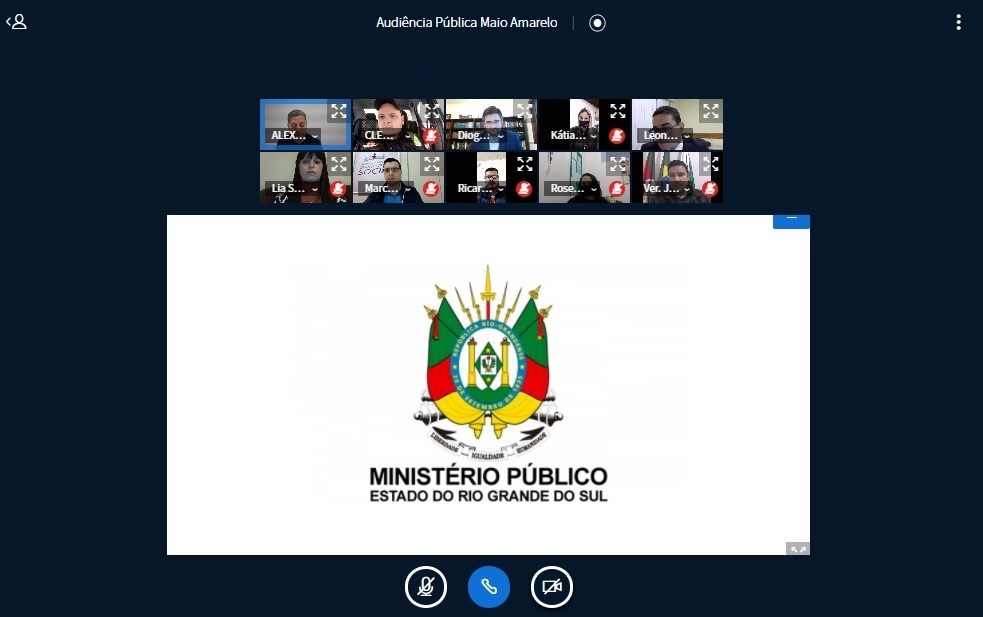983x617 pixels.
Task: Unmute the microphone
Action: click(x=426, y=587)
